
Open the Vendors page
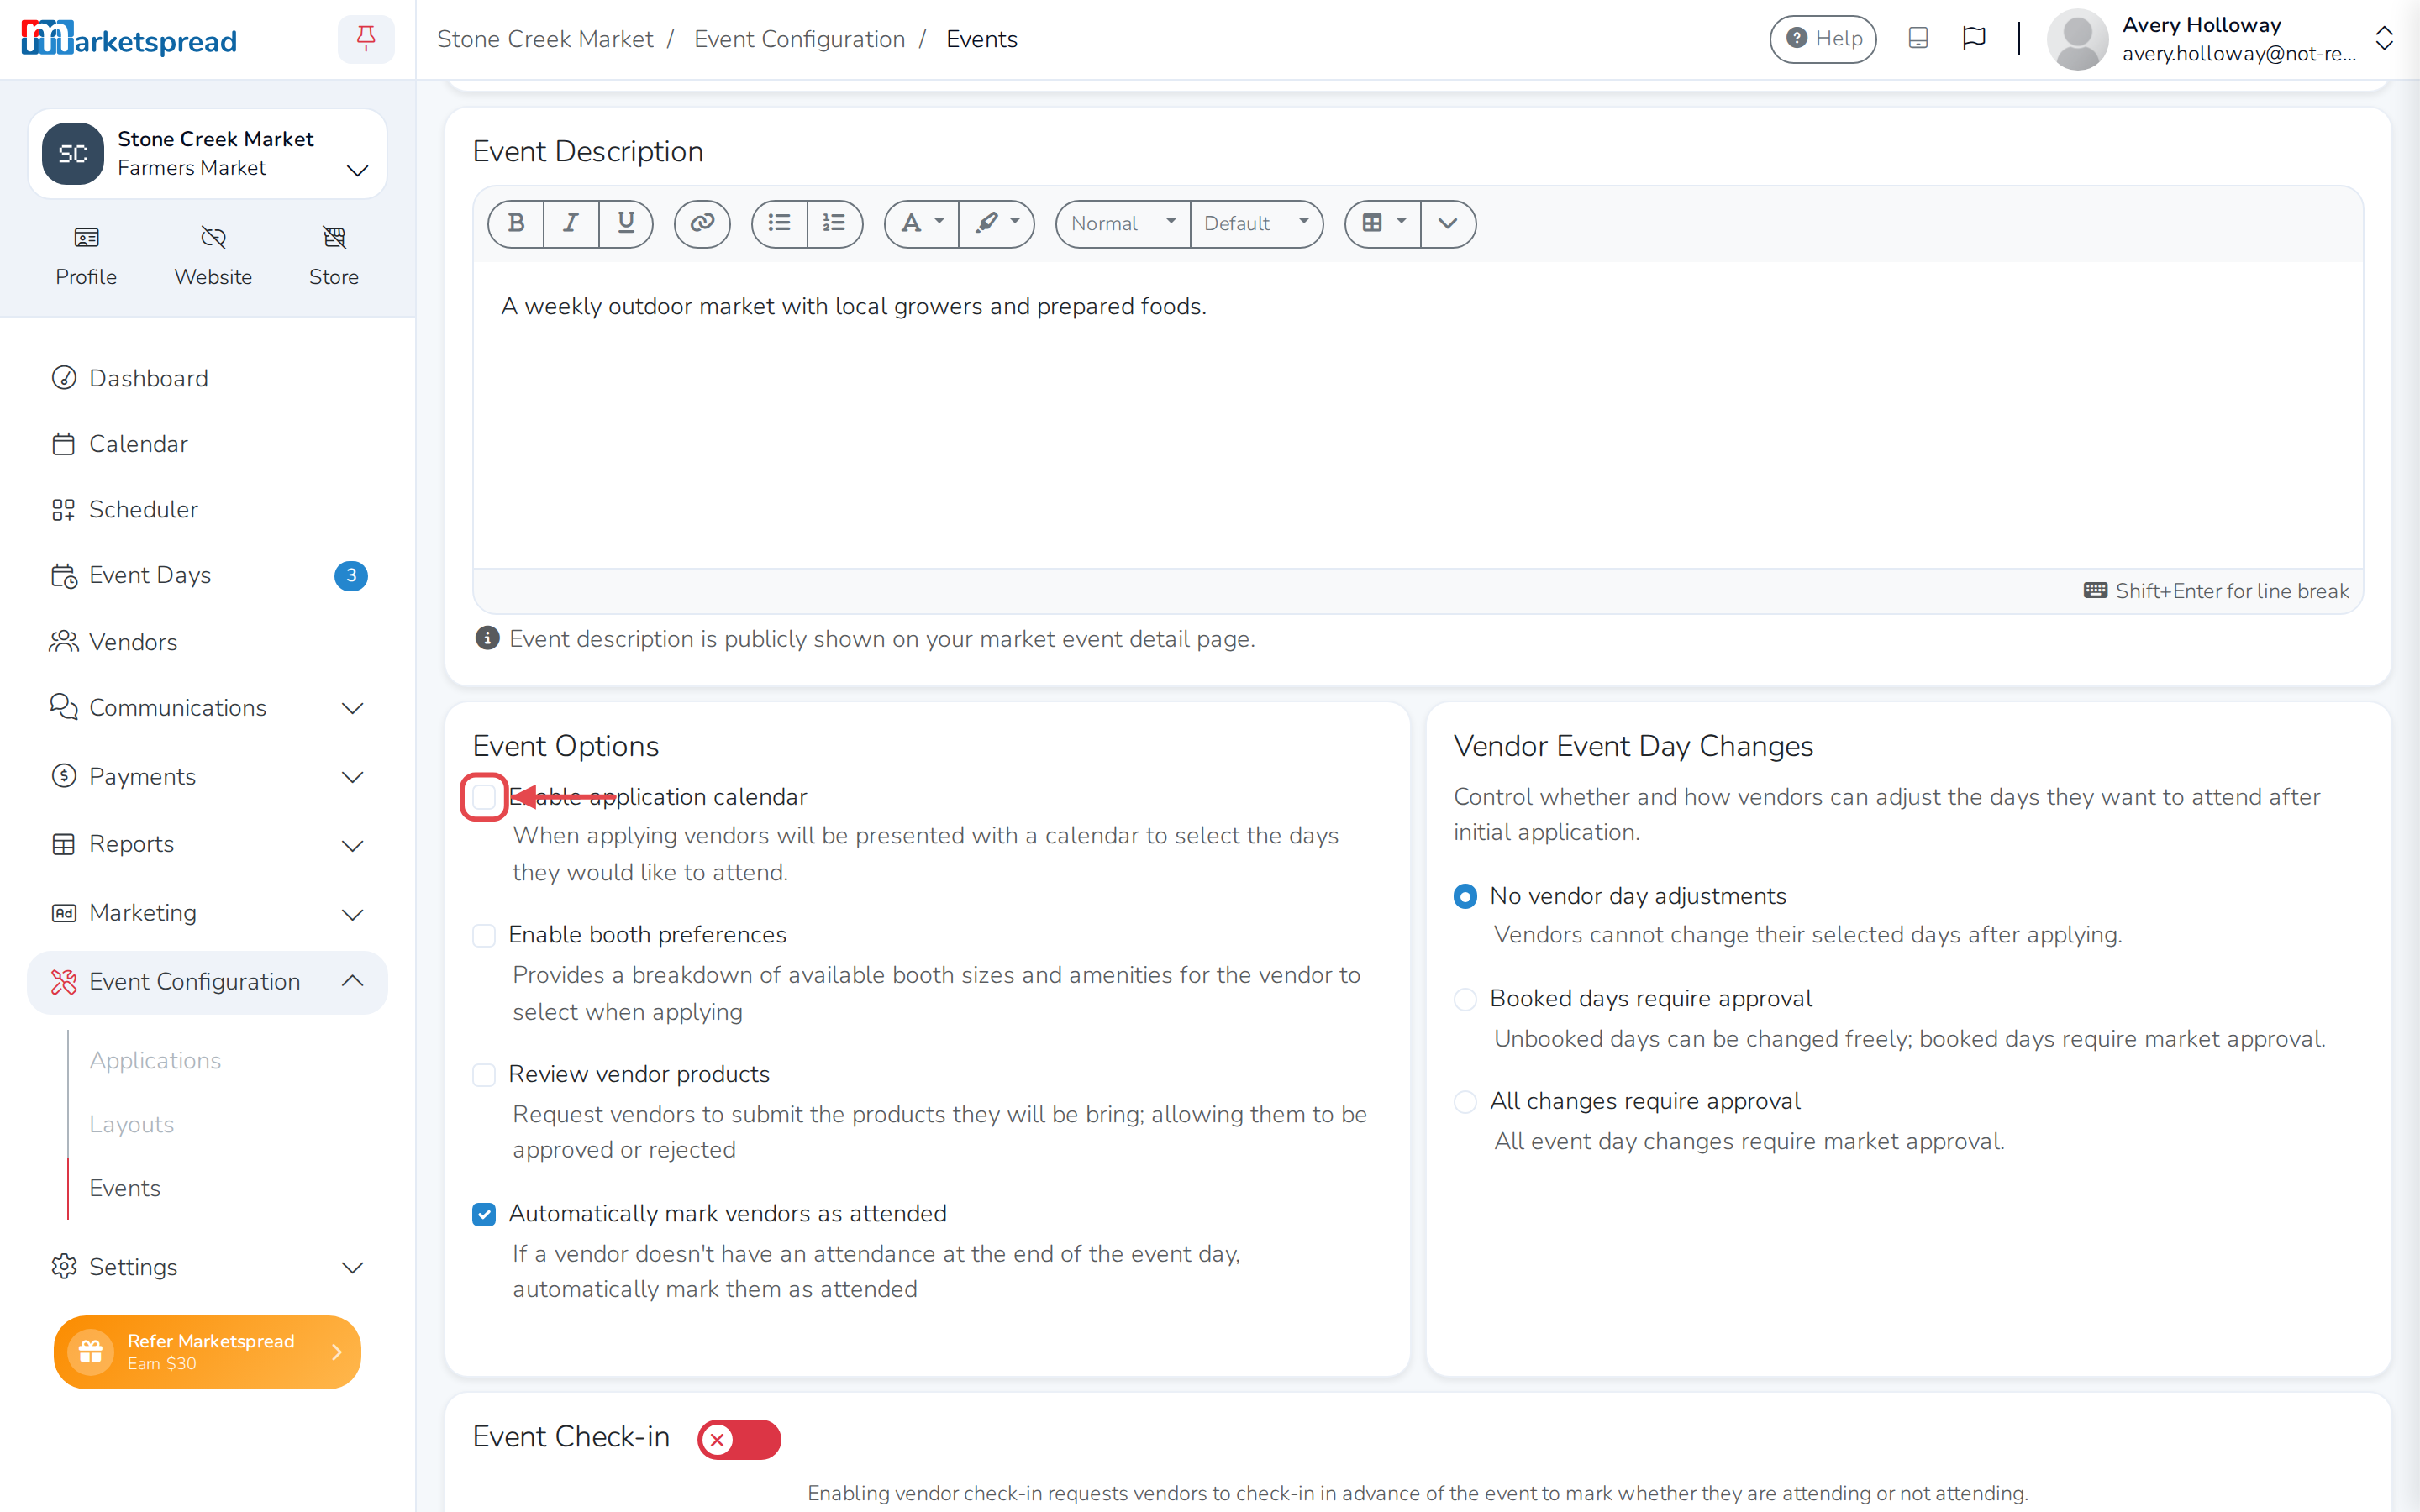tap(207, 642)
